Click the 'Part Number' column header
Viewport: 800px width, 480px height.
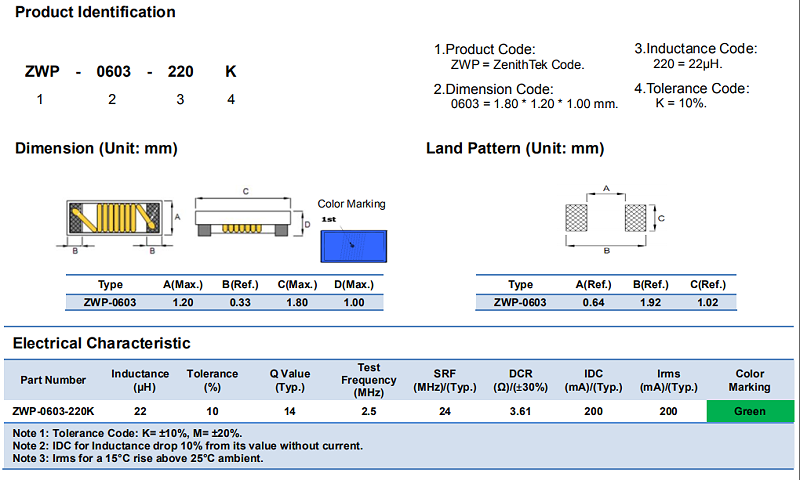[x=53, y=380]
